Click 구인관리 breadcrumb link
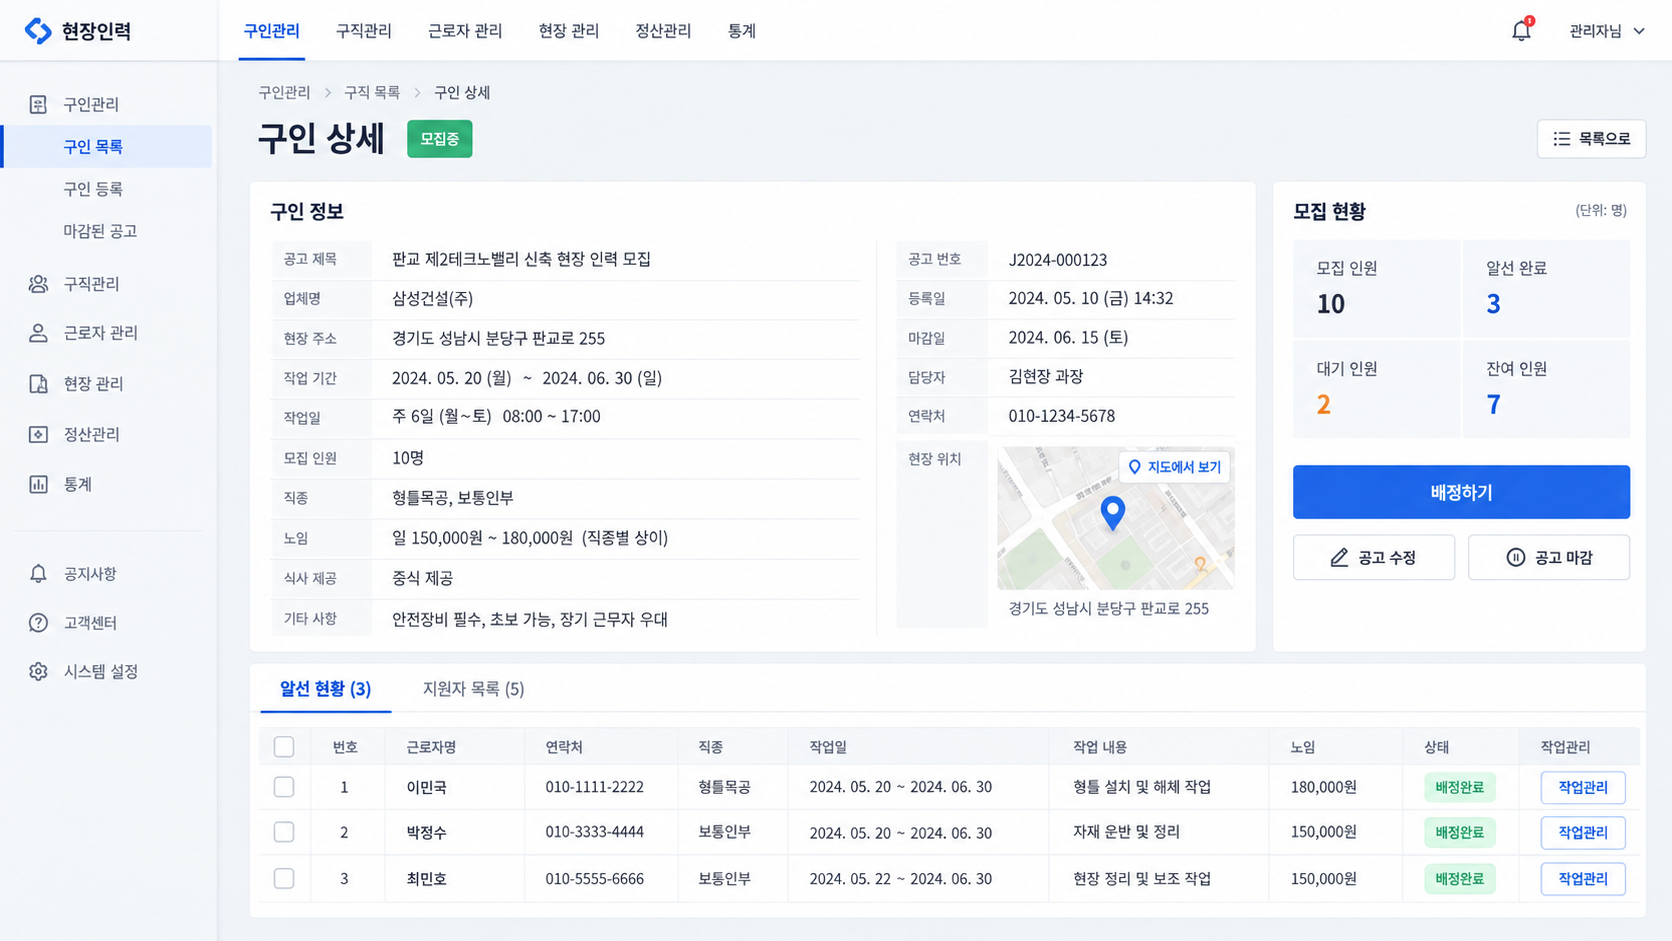This screenshot has width=1672, height=941. click(284, 92)
